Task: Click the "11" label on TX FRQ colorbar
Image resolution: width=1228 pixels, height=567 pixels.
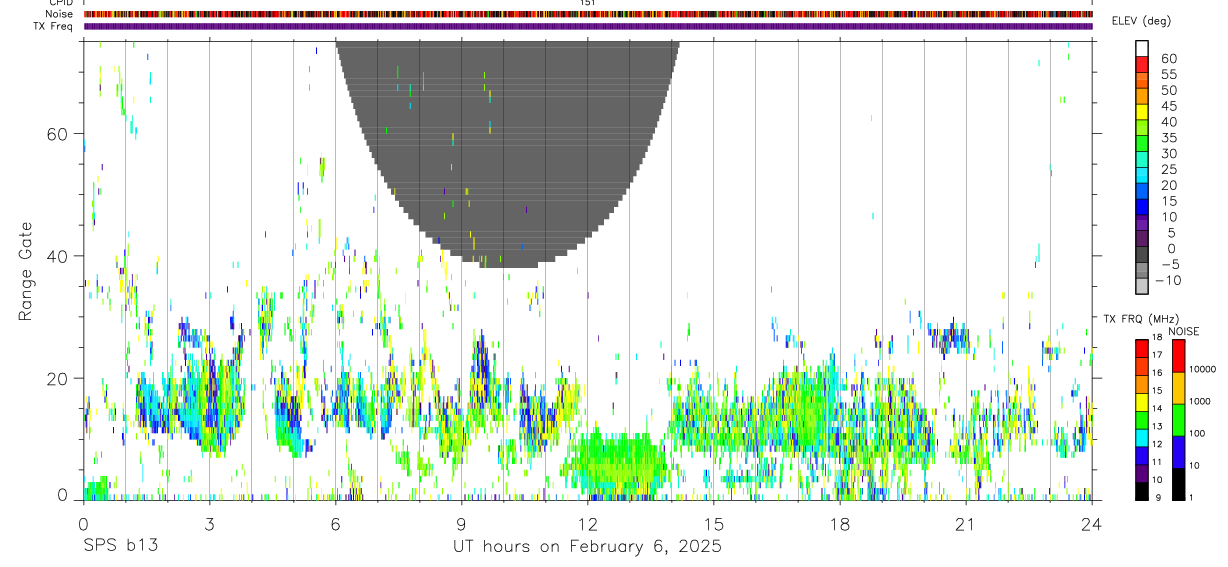Action: 1157,462
